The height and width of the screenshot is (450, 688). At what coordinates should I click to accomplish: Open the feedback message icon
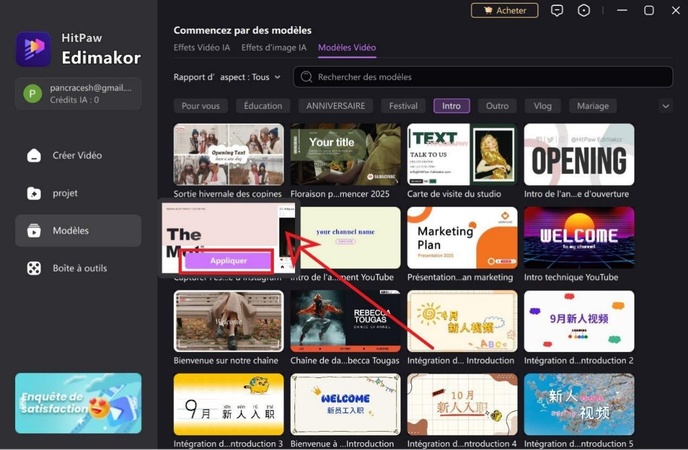coord(558,11)
